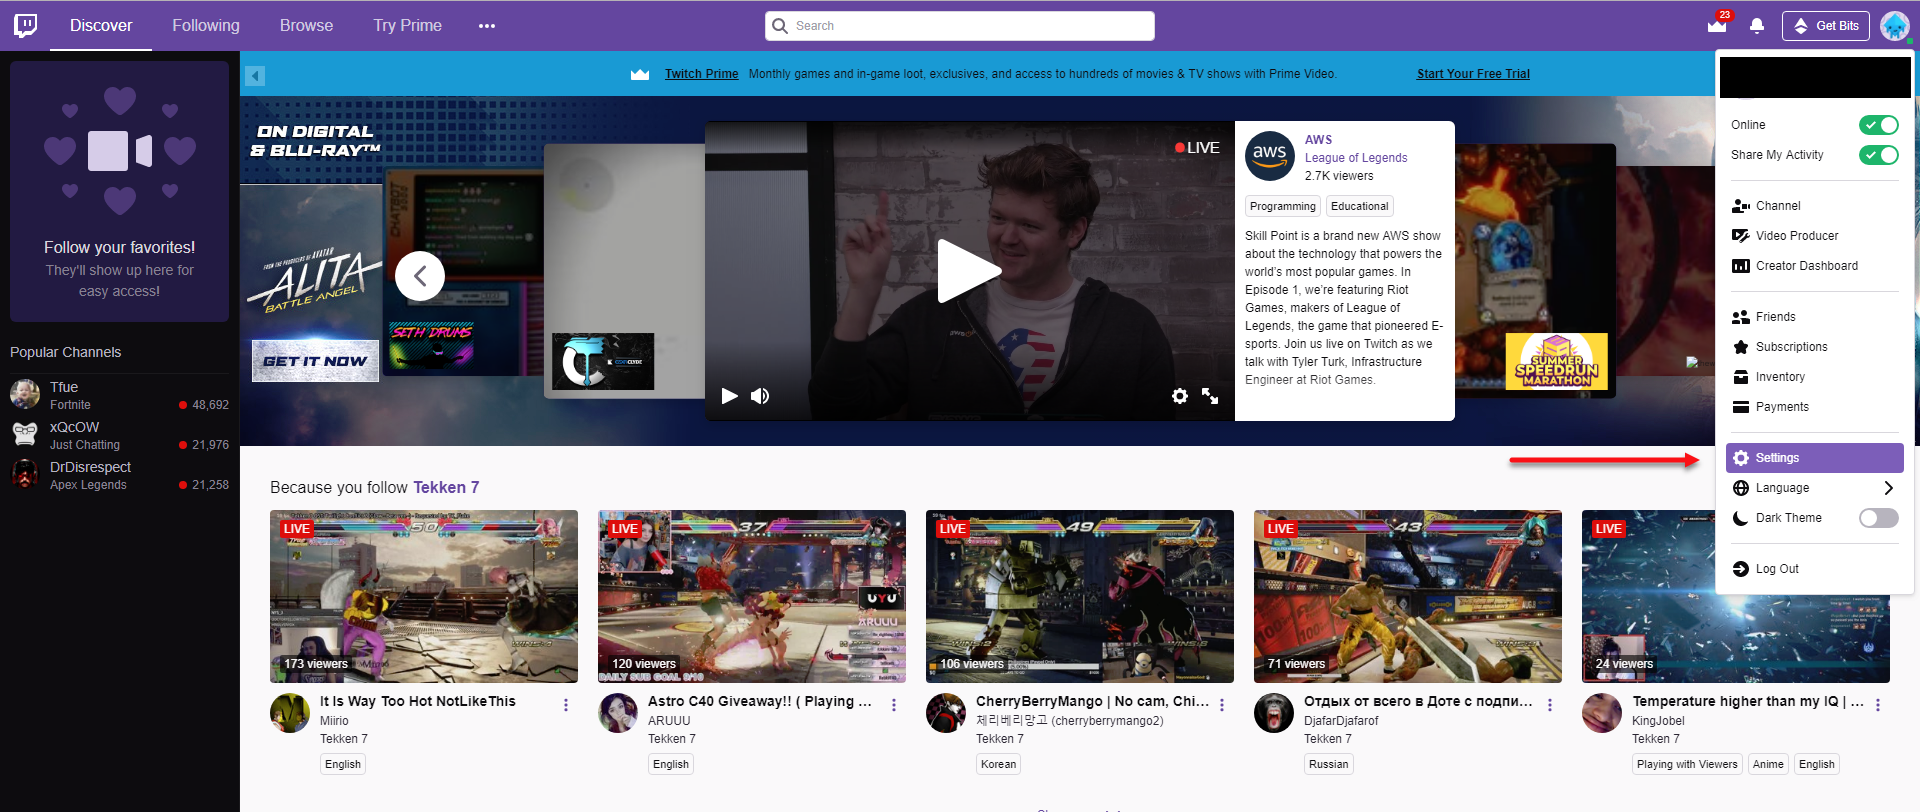Focus the Search input field
The width and height of the screenshot is (1920, 812).
(x=960, y=26)
